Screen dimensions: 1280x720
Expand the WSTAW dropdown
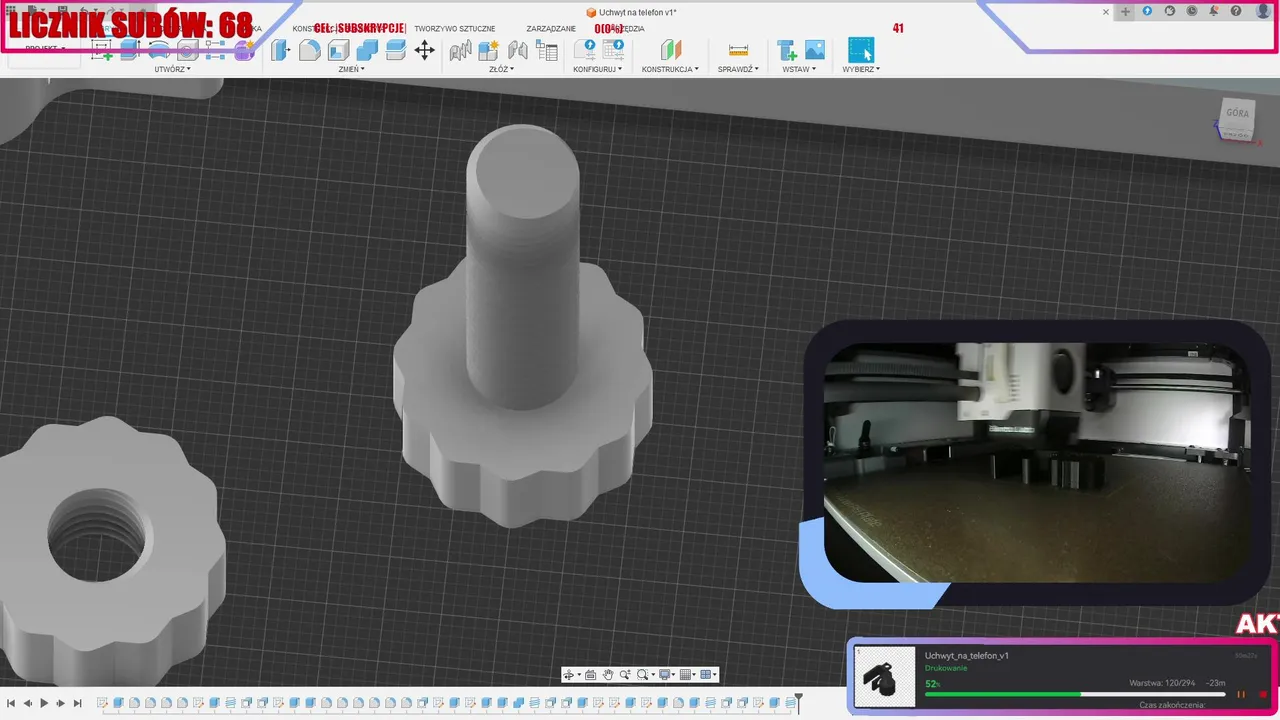(x=800, y=69)
